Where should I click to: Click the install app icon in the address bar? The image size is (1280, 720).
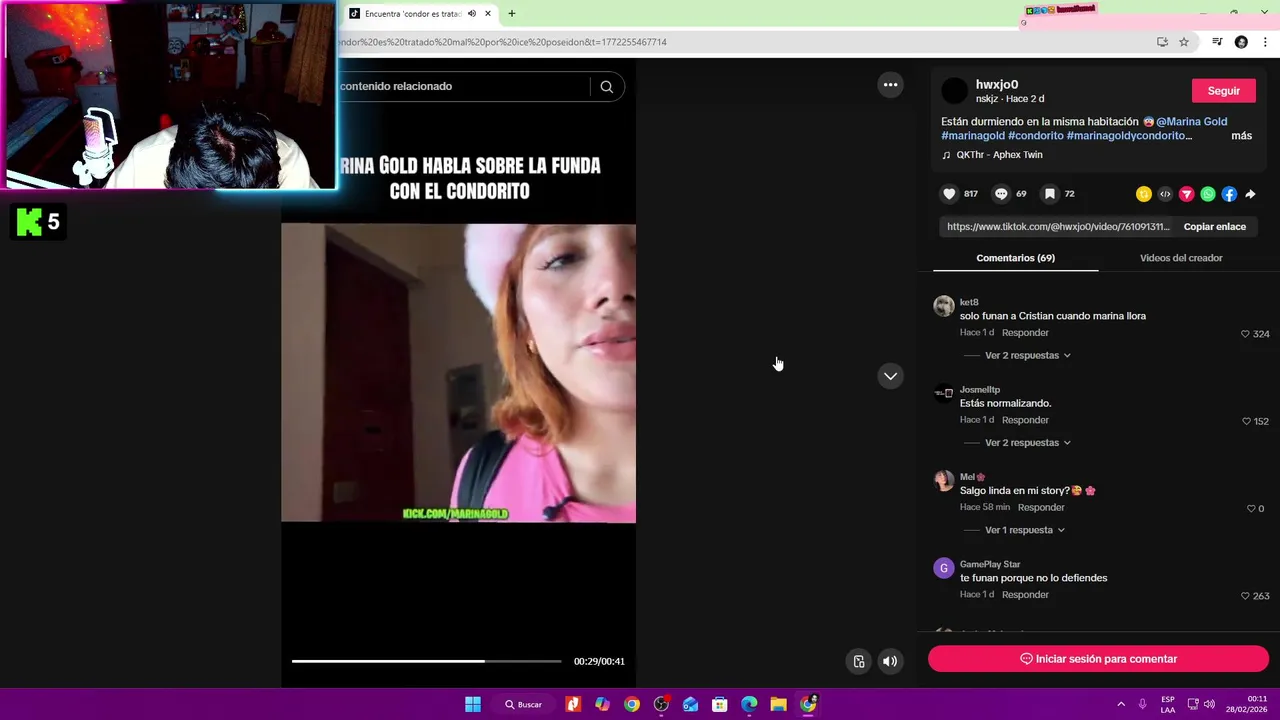coord(1162,42)
